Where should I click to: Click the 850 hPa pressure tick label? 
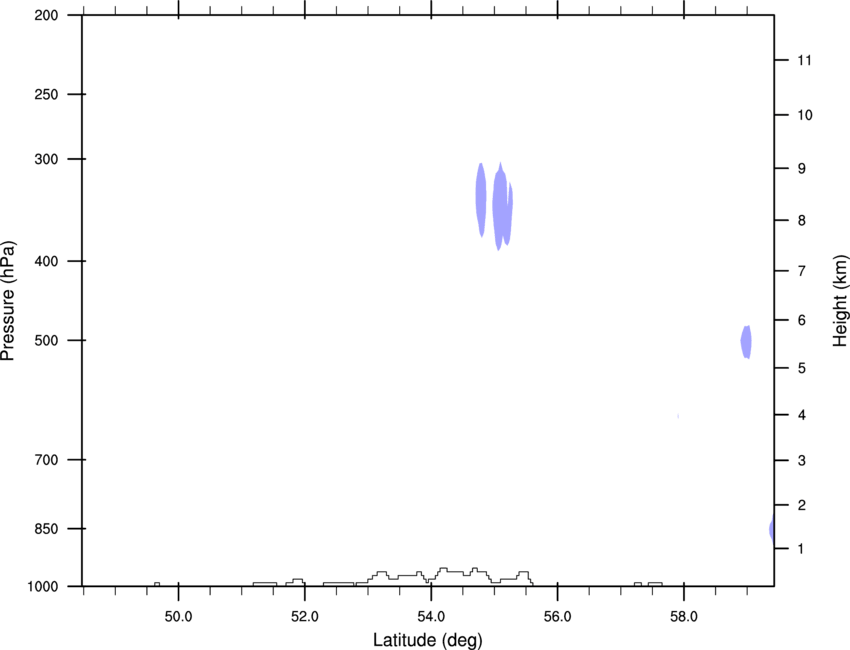[46, 529]
